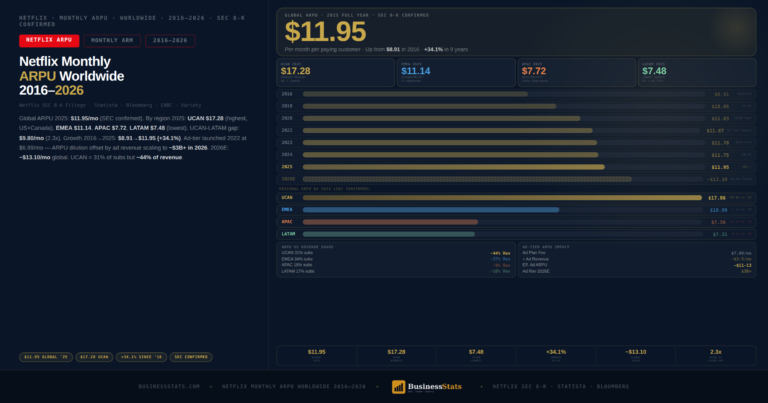Click the $11.95 stat in the bottom summary strip

point(316,352)
